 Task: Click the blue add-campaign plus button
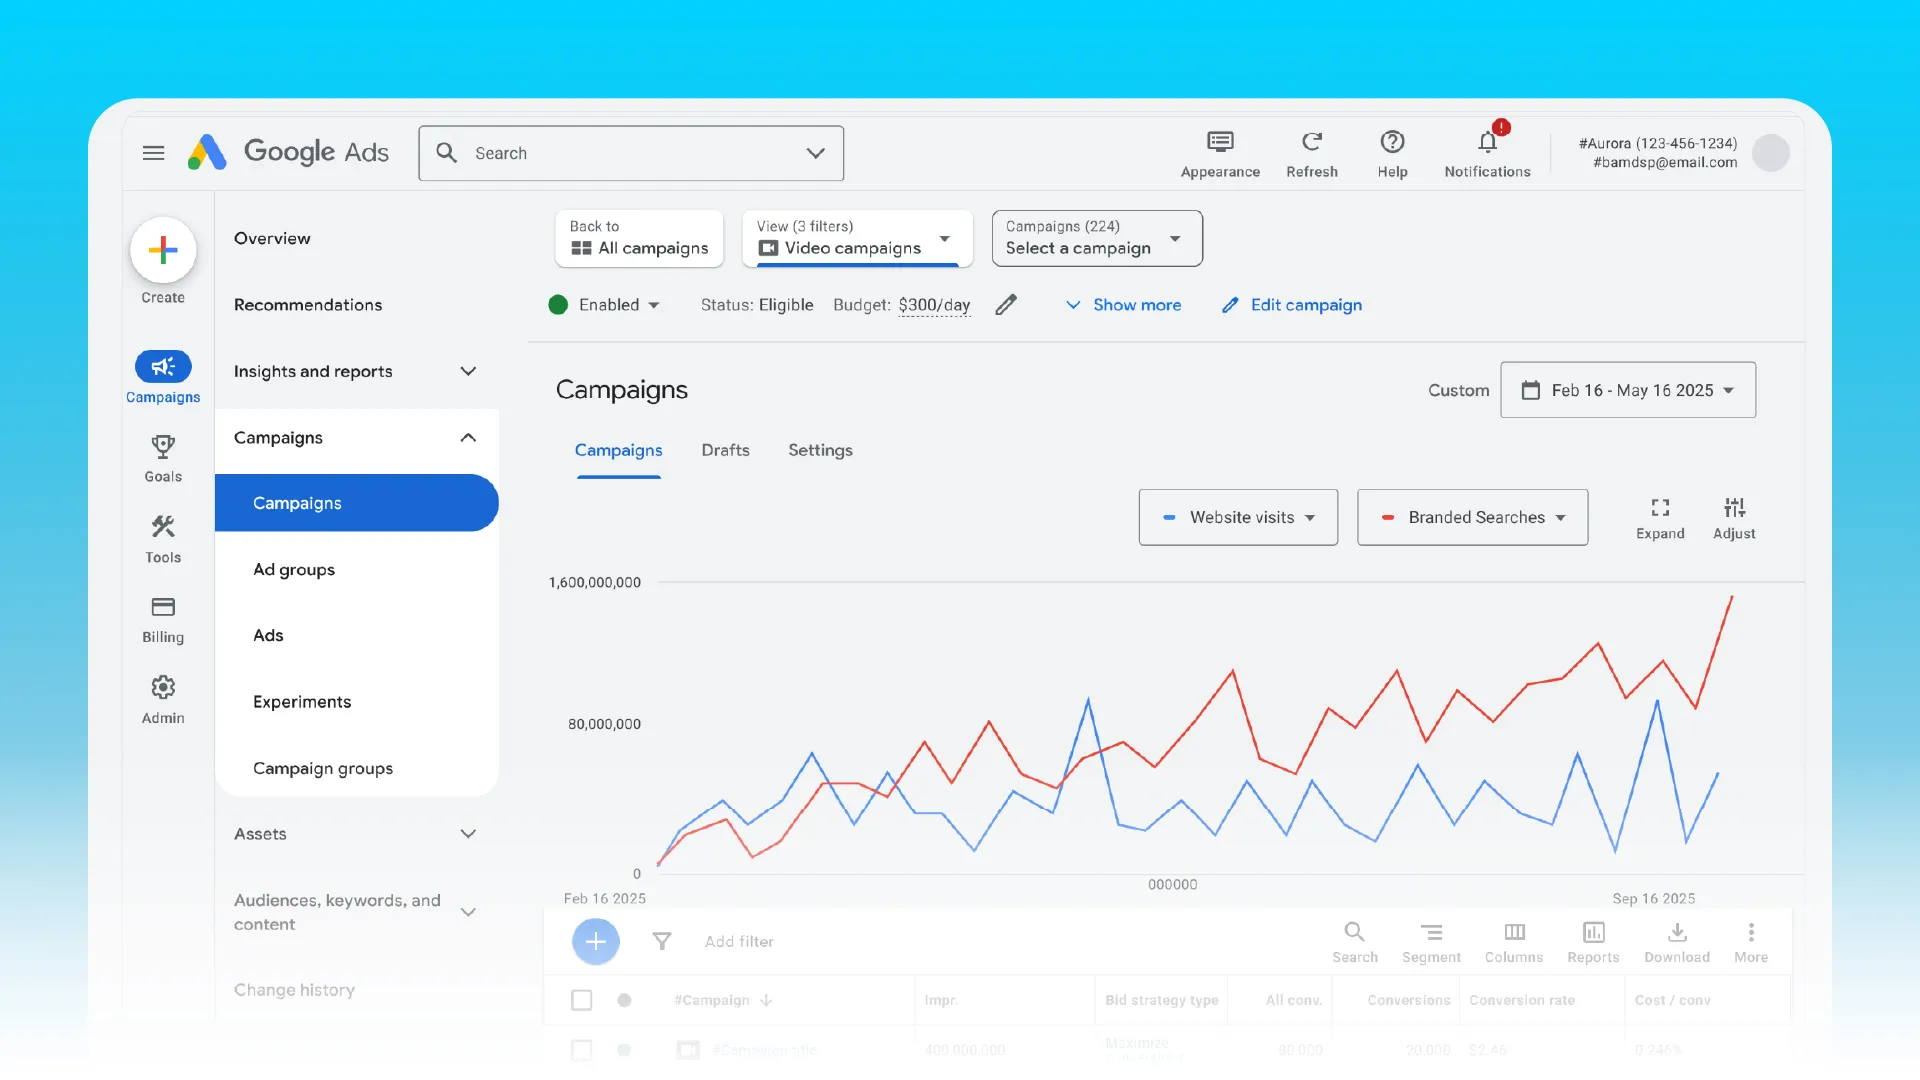click(596, 941)
